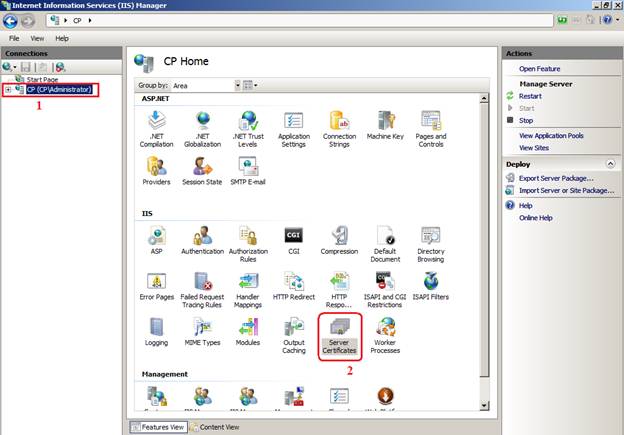
Task: Open the Logging feature
Action: pos(156,332)
